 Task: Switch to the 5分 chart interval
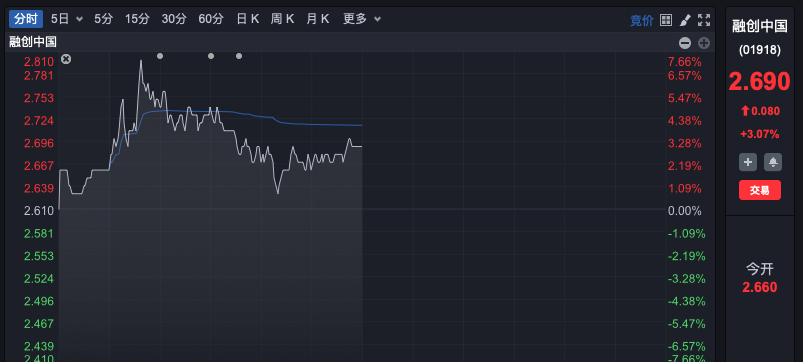pos(103,19)
